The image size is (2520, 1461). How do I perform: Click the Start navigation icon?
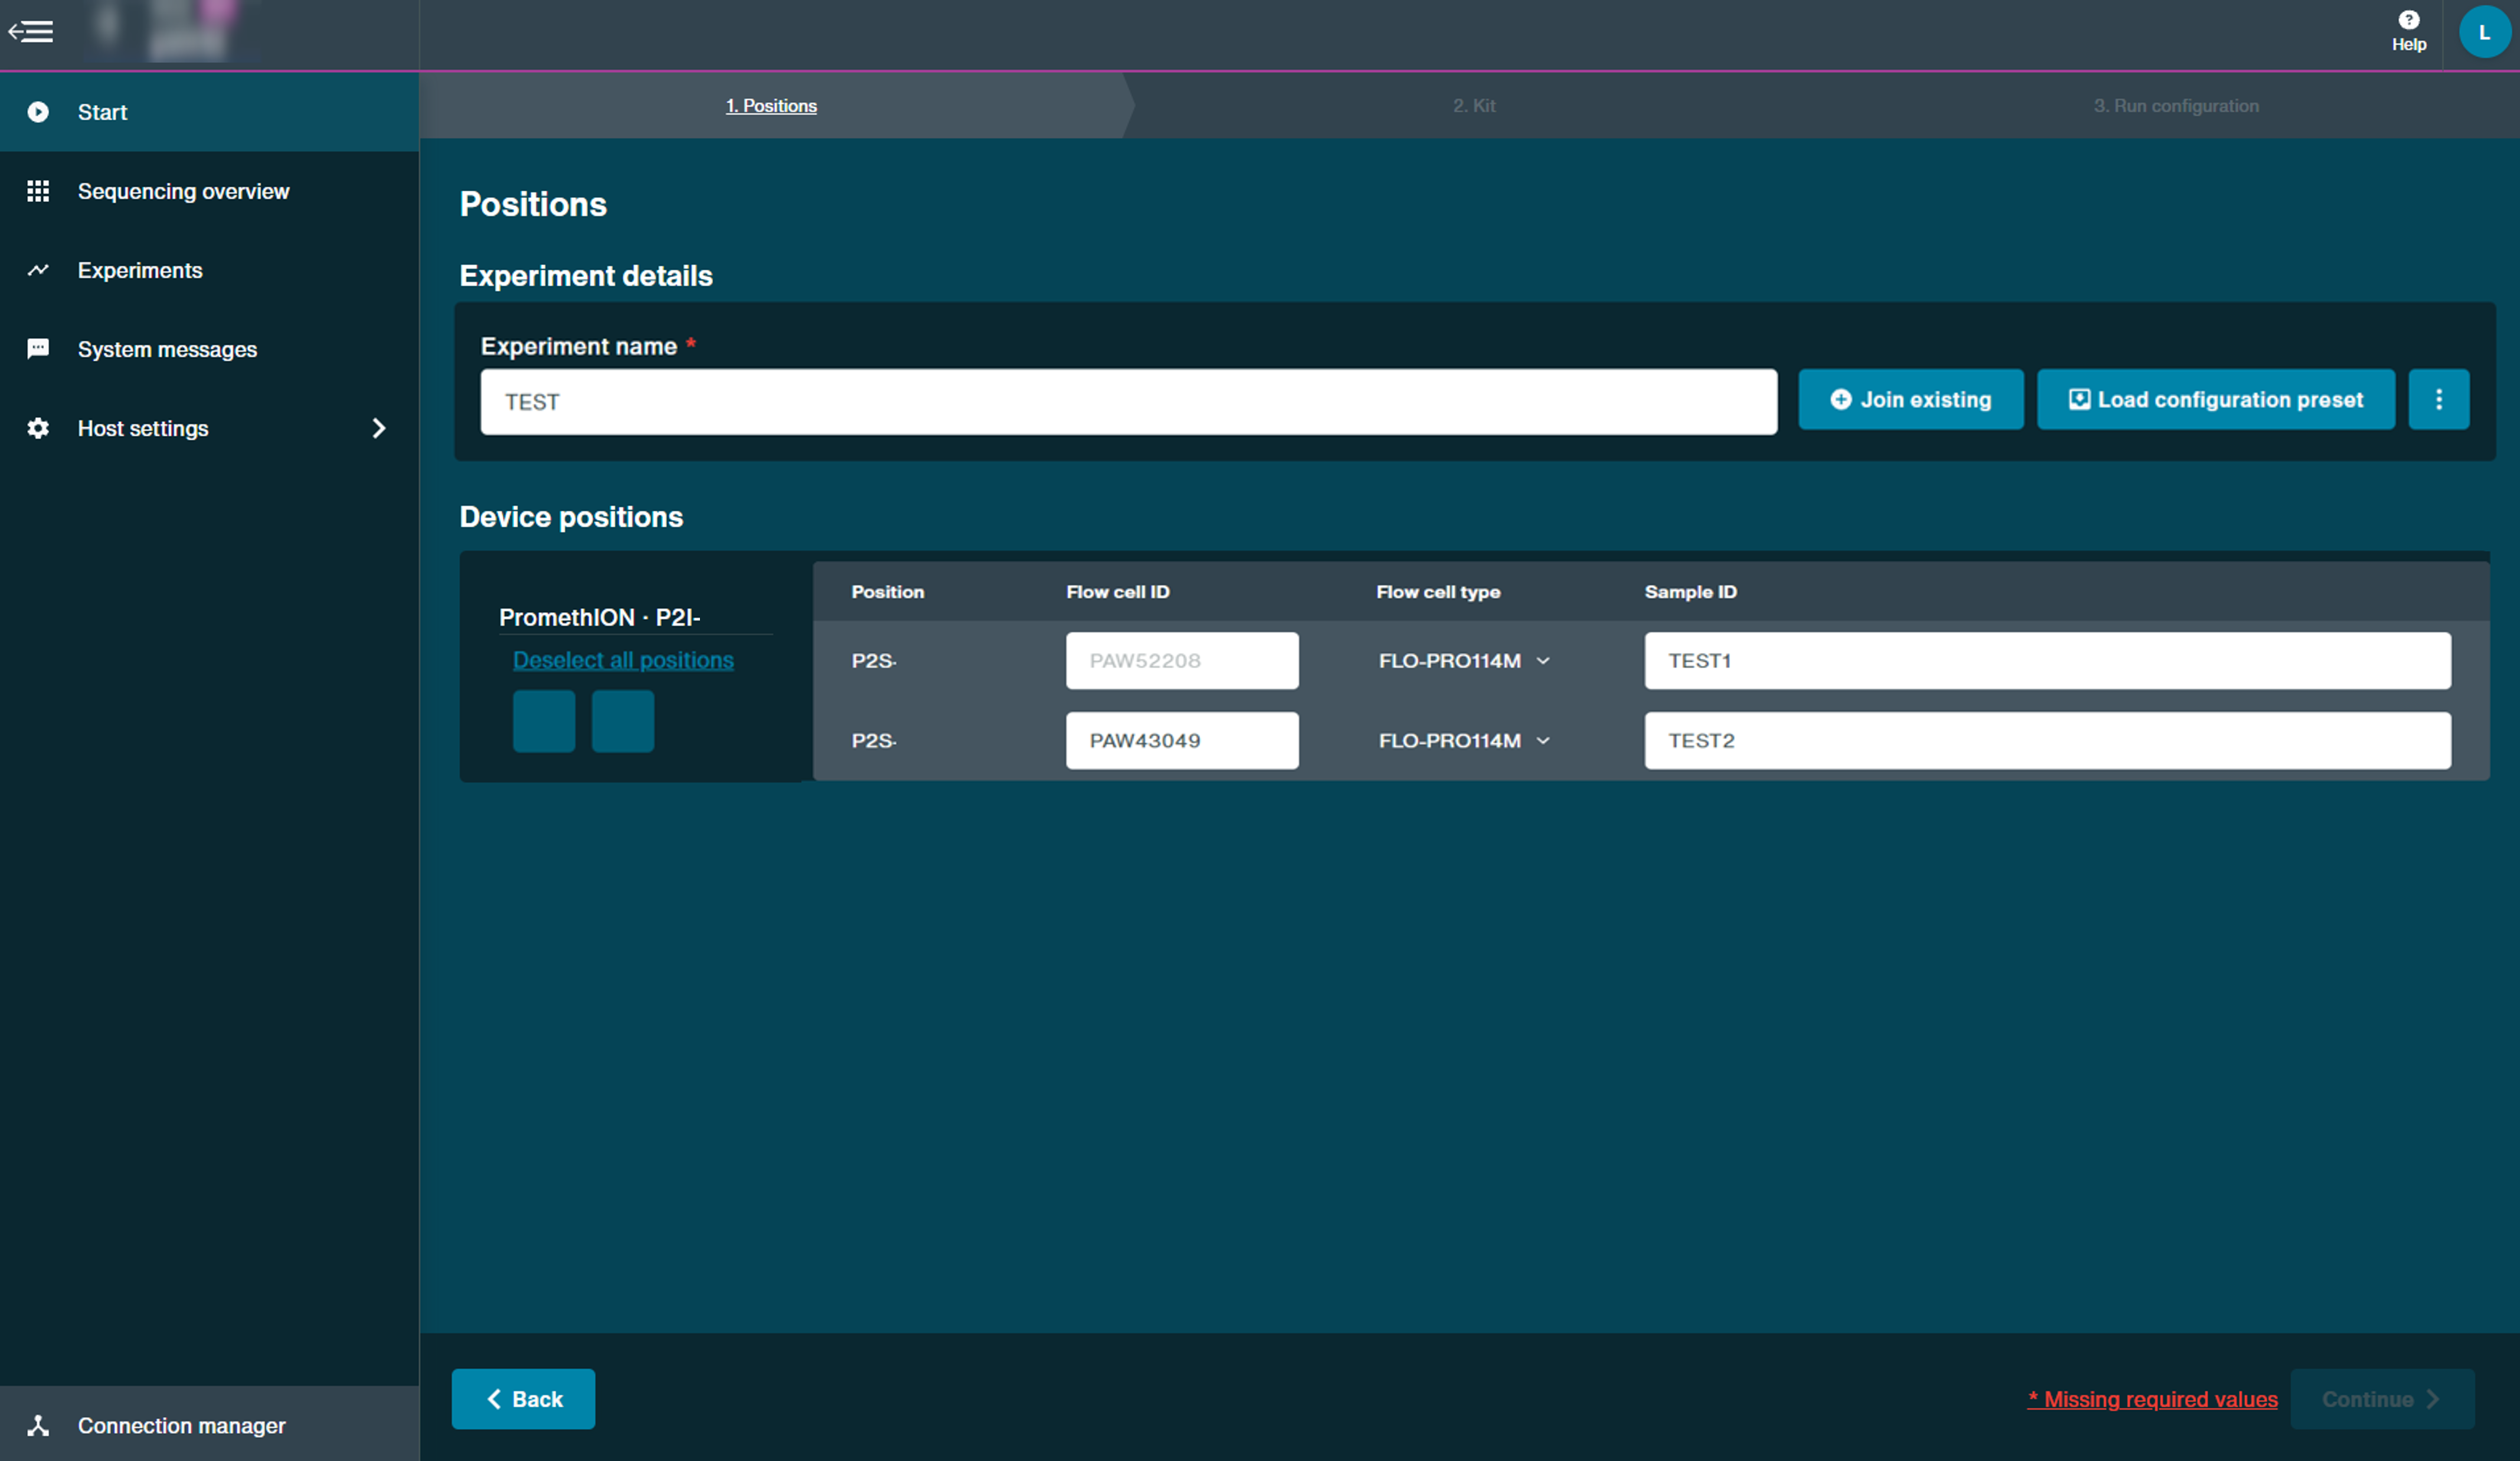point(38,112)
